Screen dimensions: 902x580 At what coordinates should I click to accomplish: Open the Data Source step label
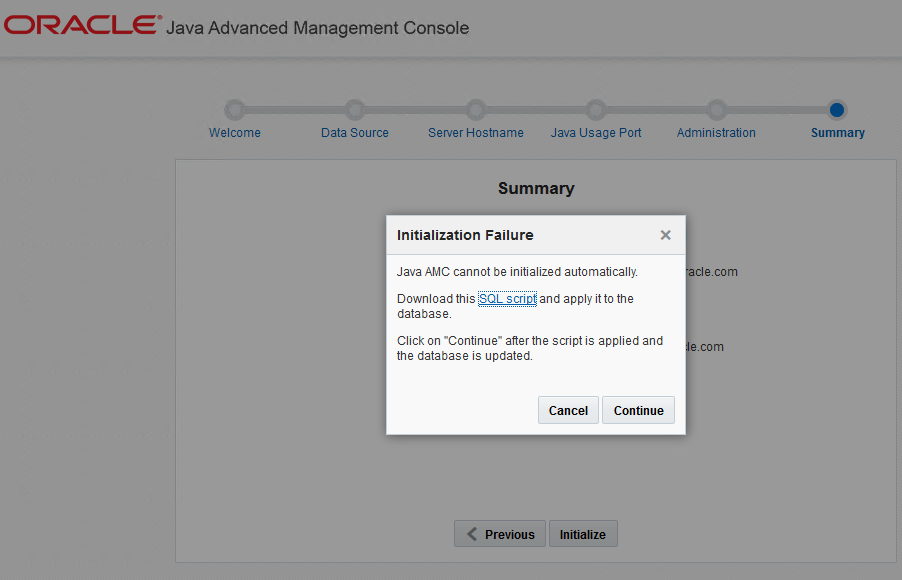pos(355,133)
